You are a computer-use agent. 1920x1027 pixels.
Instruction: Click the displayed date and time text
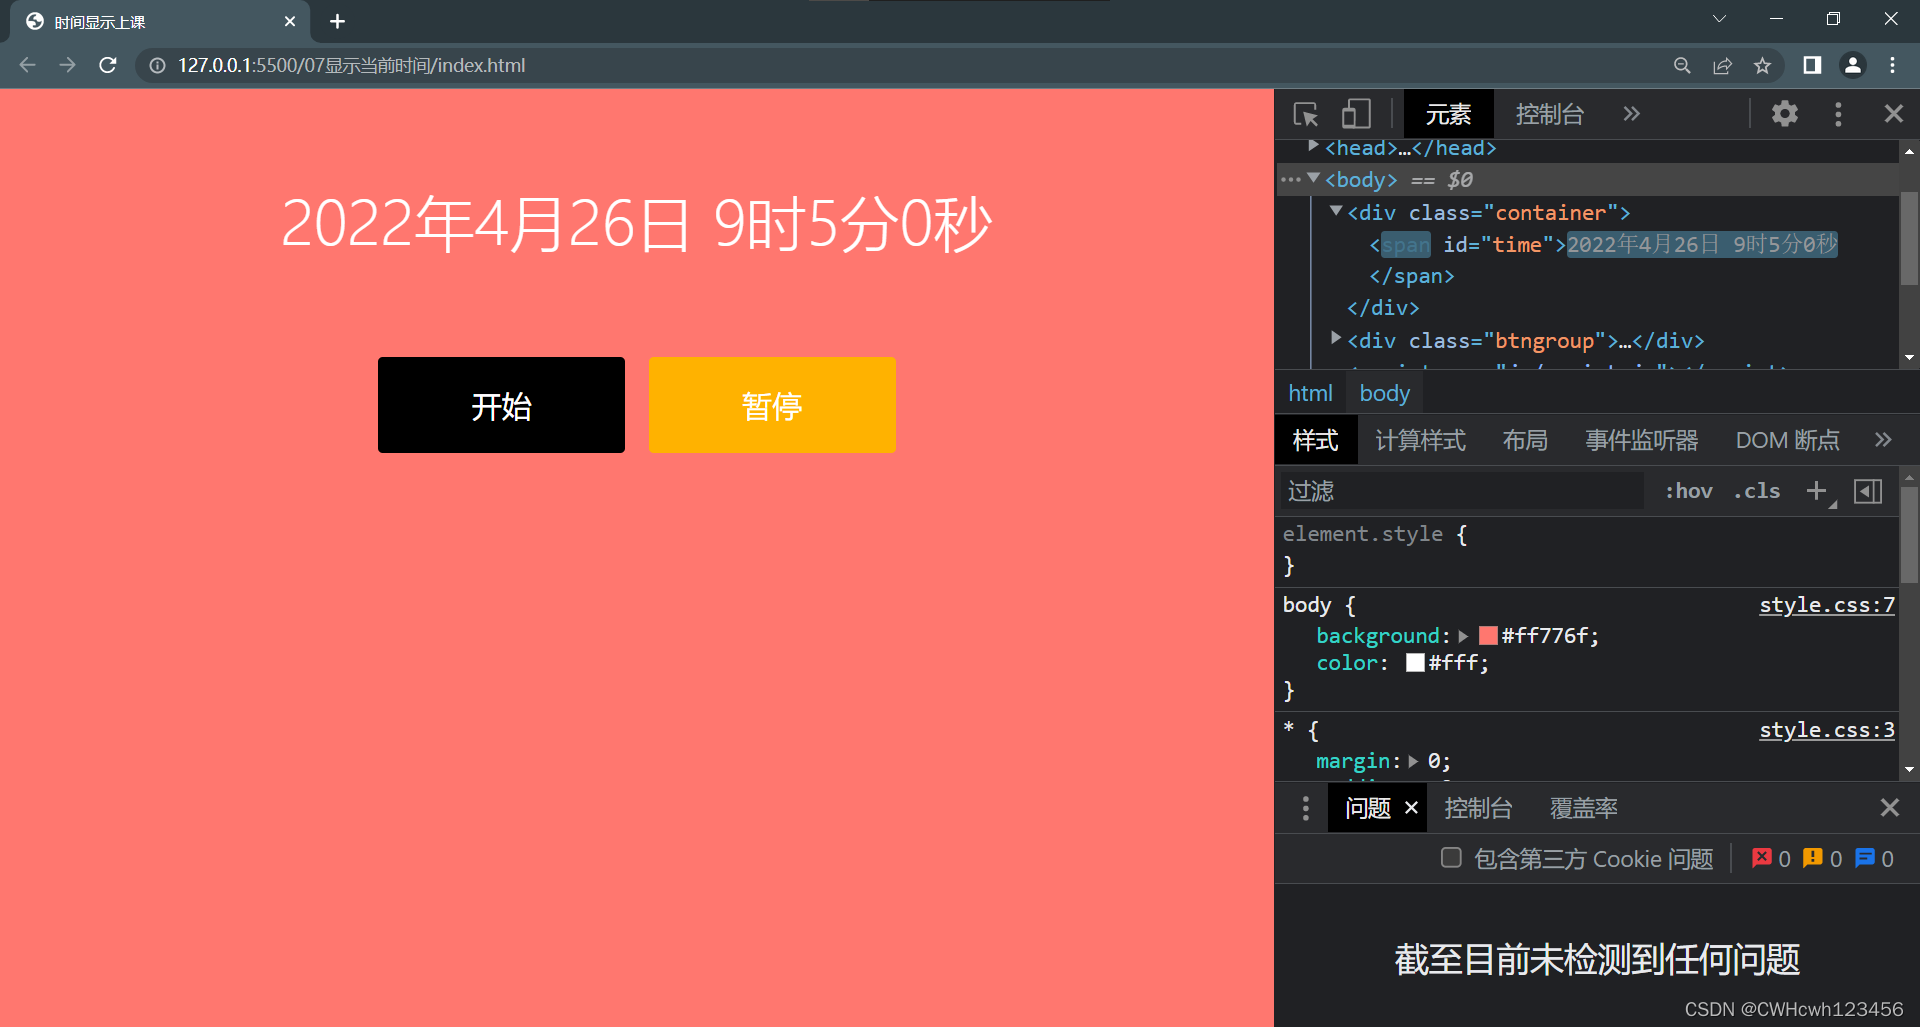(x=636, y=223)
